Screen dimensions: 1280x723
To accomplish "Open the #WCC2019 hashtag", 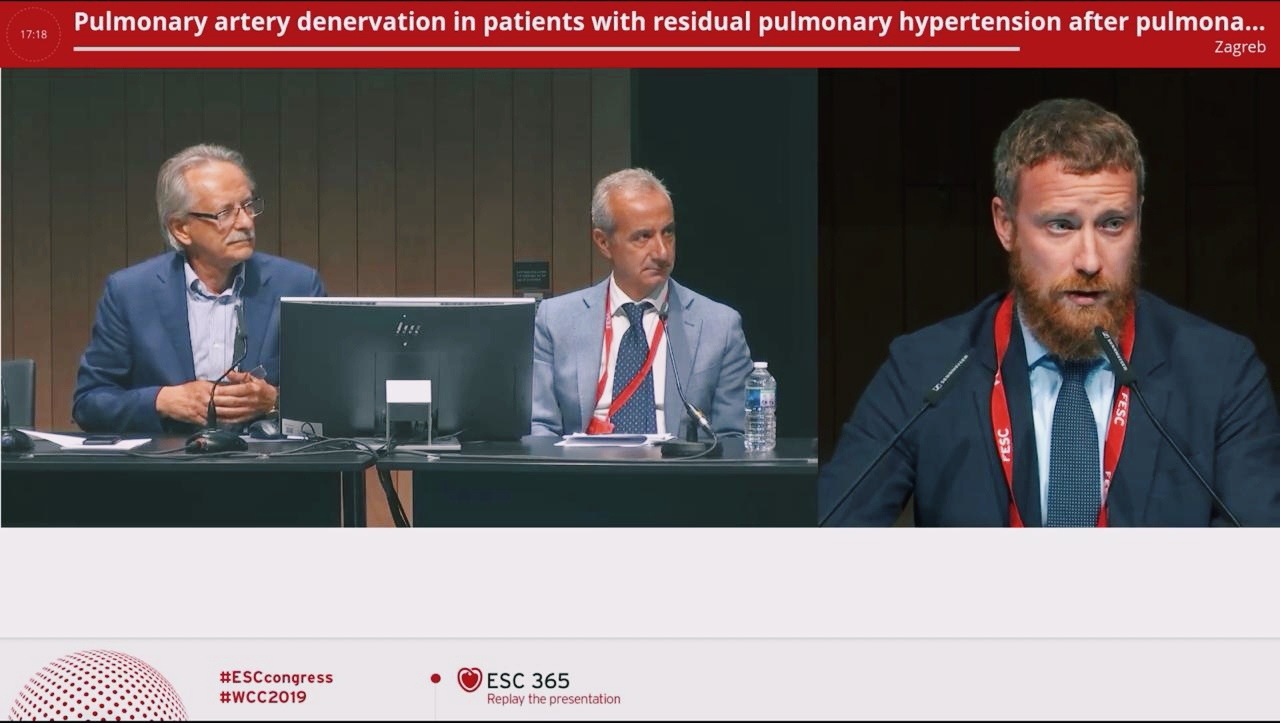I will coord(262,697).
